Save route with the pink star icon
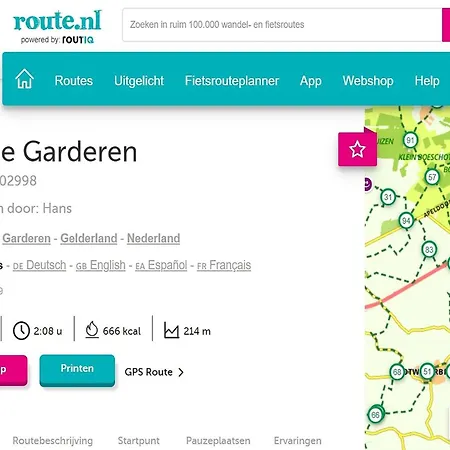The image size is (450, 450). [357, 149]
